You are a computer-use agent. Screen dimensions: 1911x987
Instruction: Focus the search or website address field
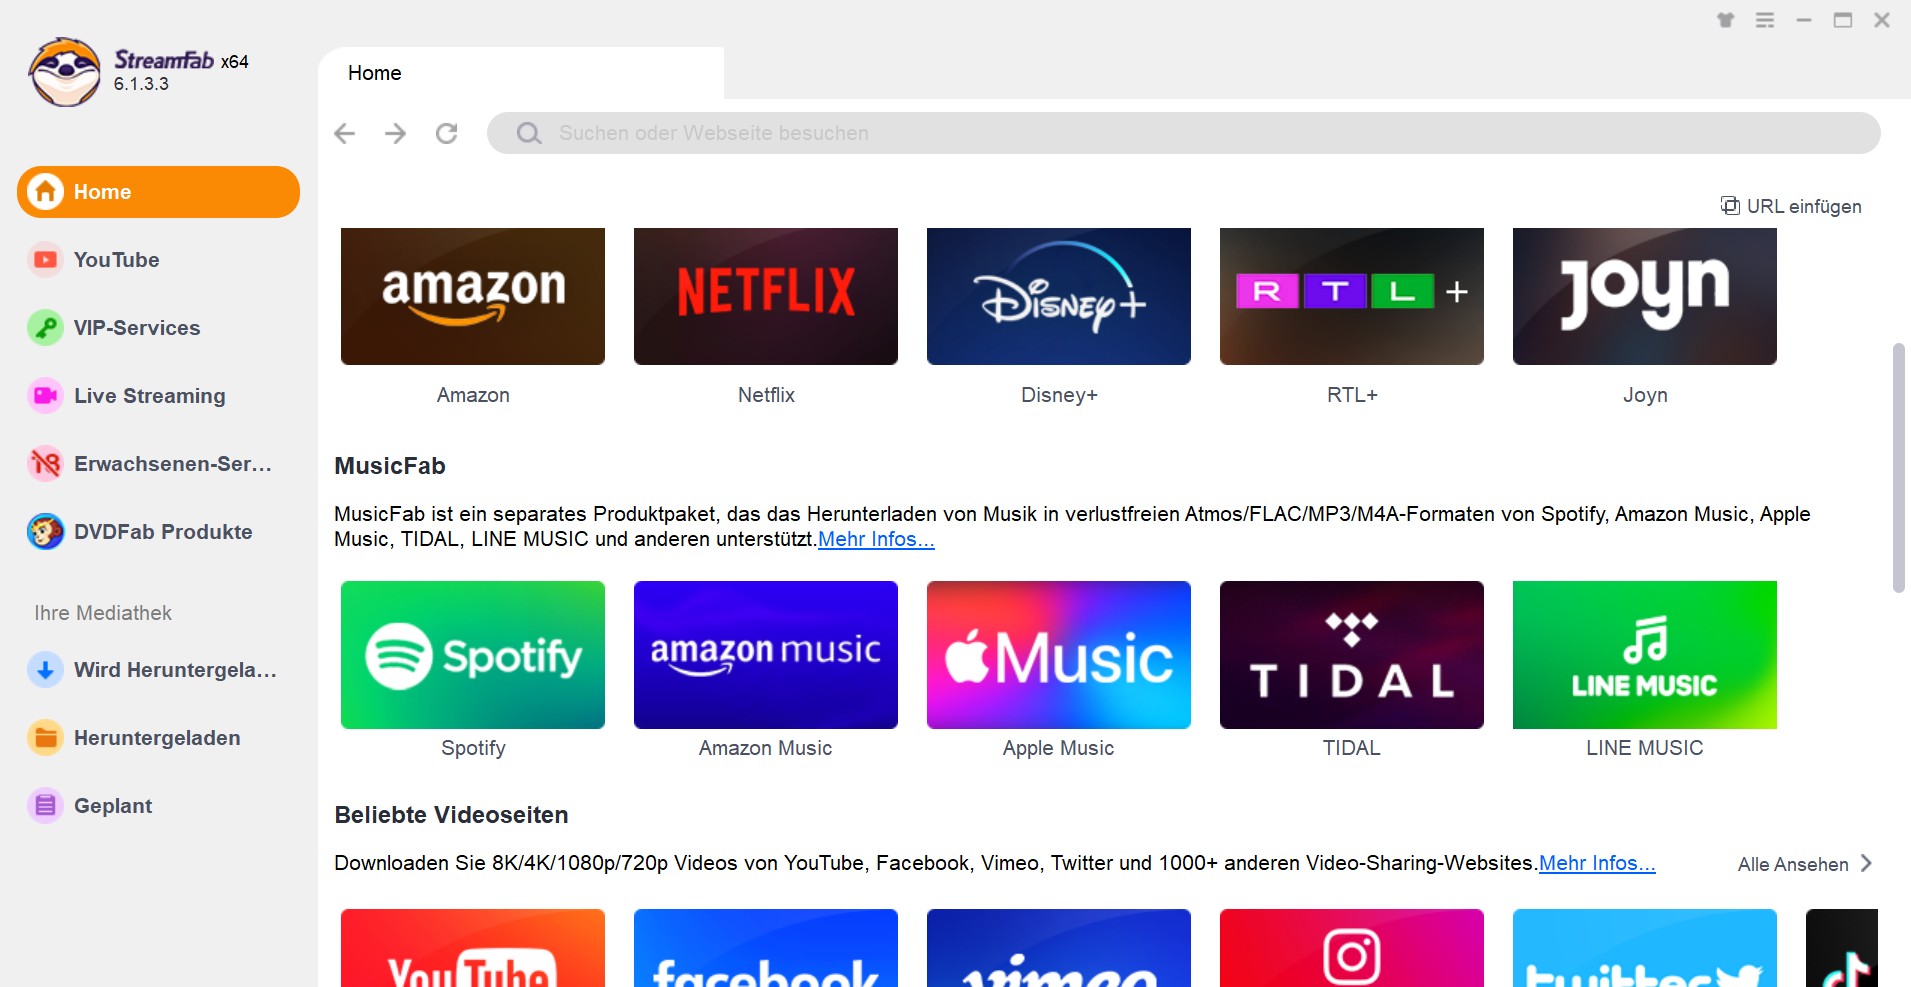pyautogui.click(x=1184, y=133)
